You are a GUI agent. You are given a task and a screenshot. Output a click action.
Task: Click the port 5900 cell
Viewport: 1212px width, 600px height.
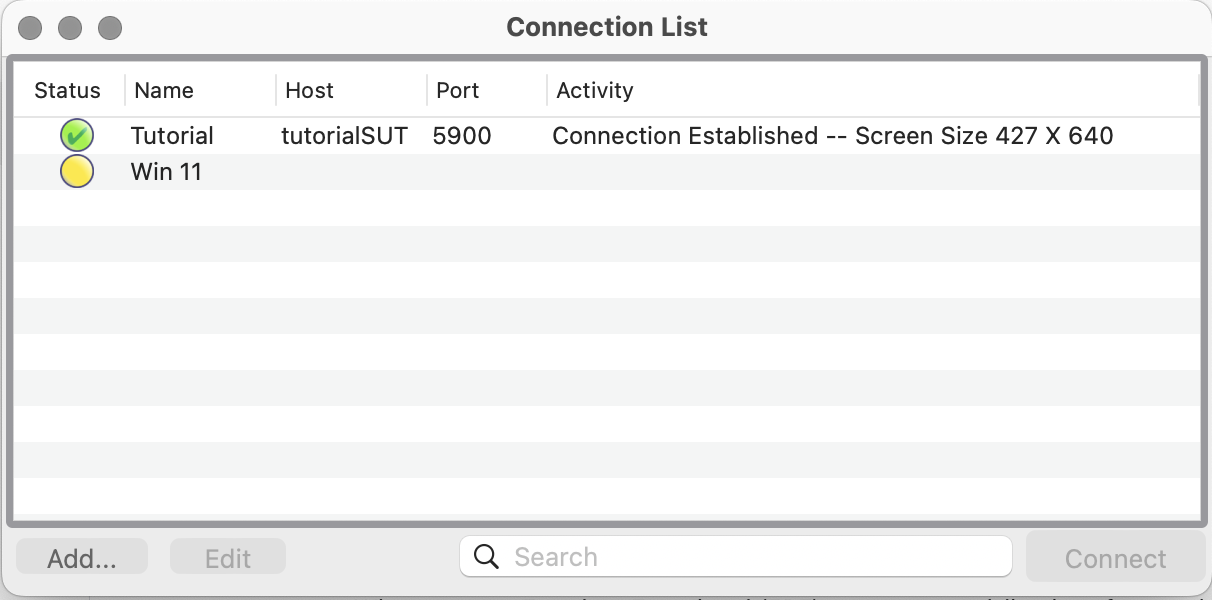pos(462,135)
